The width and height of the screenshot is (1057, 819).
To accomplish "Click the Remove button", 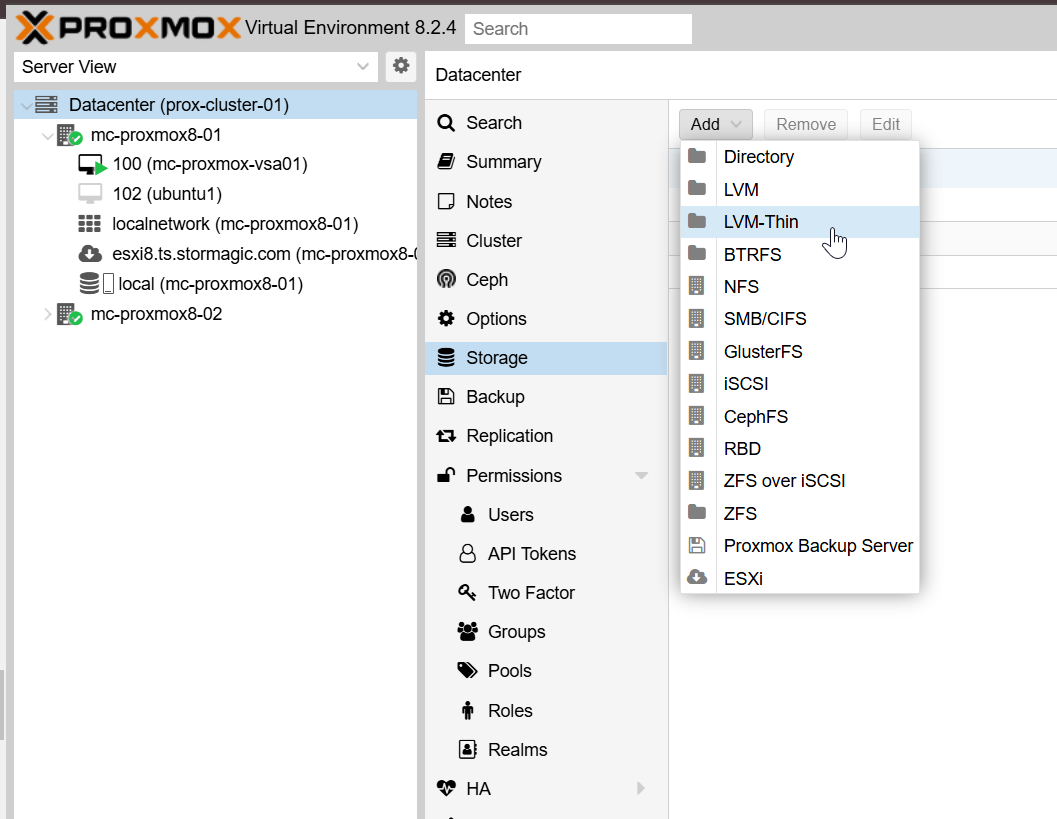I will 806,125.
